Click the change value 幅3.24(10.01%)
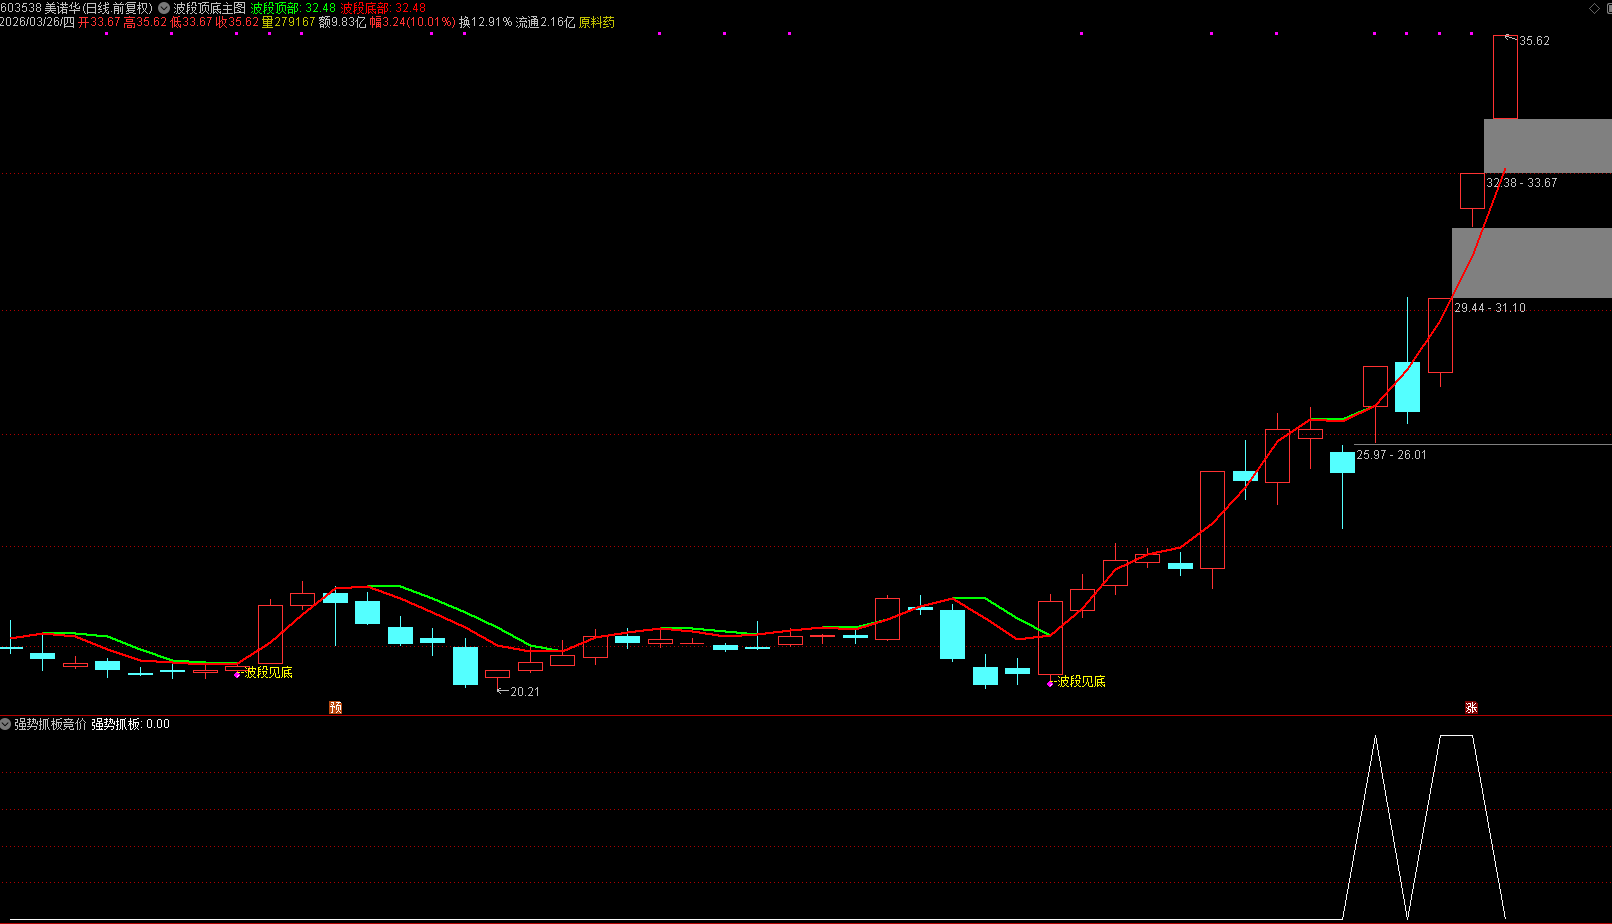Viewport: 1612px width, 924px height. tap(413, 22)
